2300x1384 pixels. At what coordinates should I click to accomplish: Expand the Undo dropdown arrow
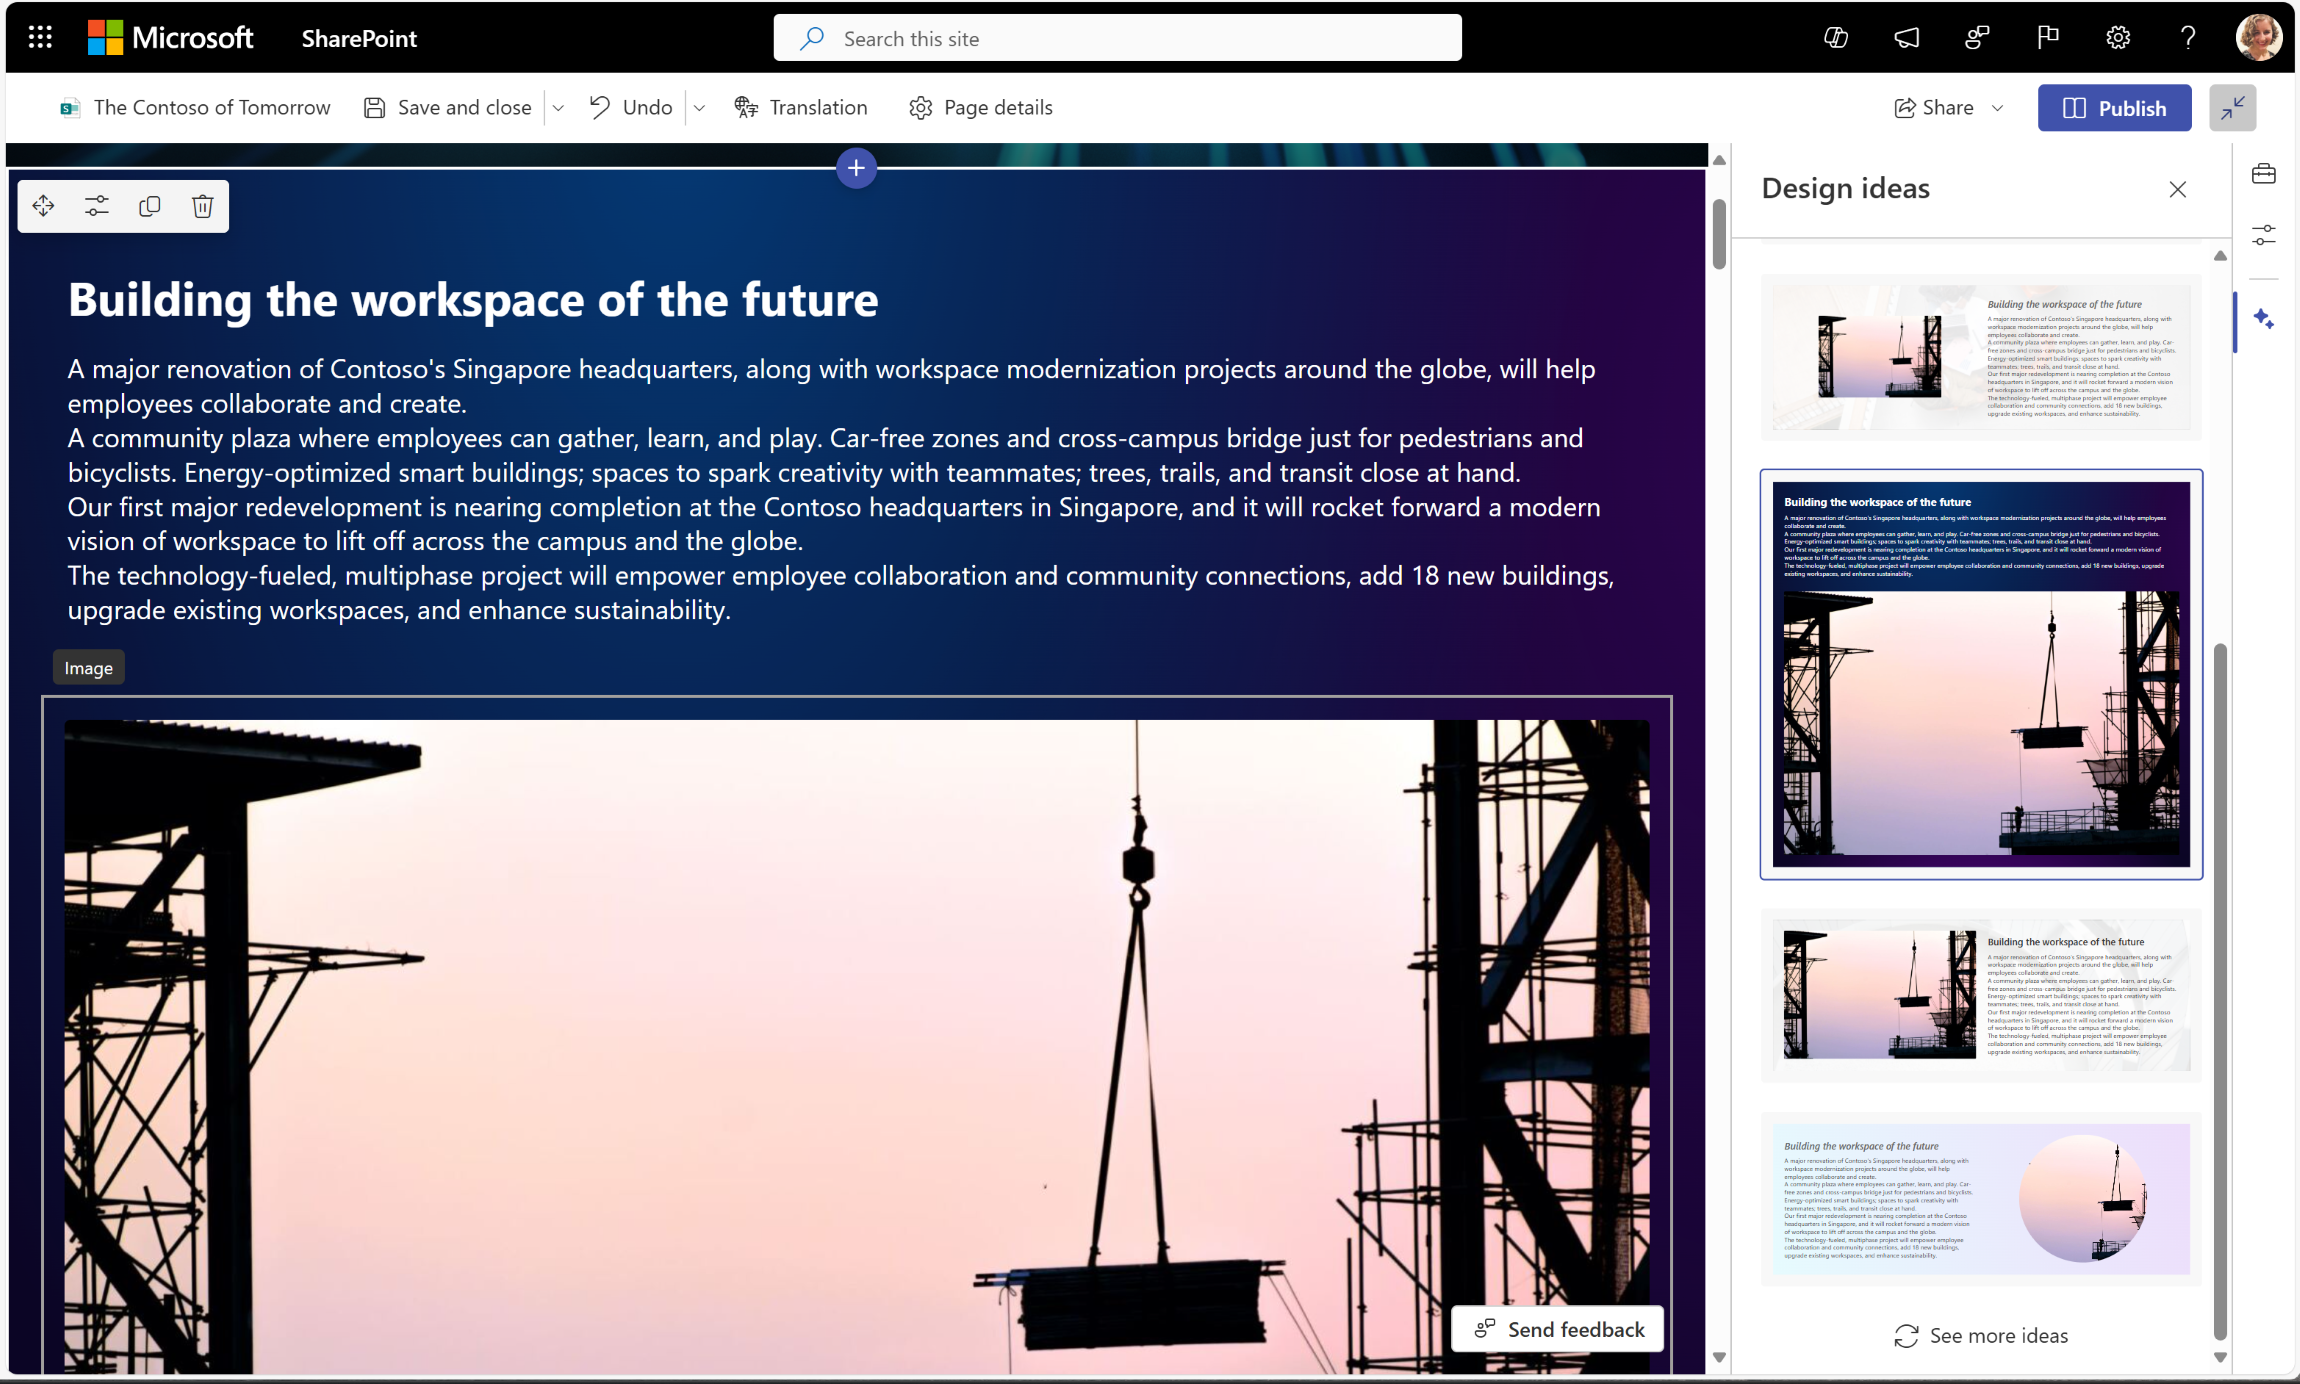[x=698, y=107]
